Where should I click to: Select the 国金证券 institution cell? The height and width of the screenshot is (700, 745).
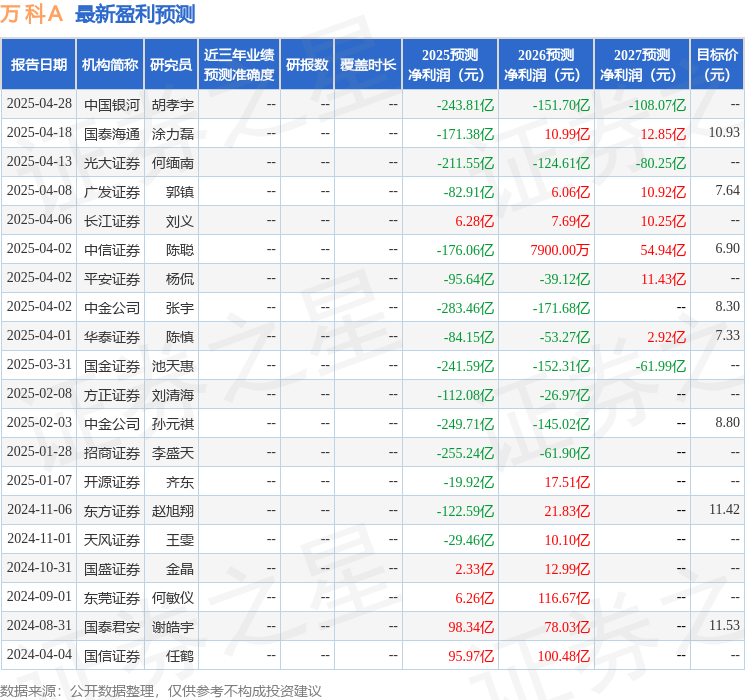(112, 365)
